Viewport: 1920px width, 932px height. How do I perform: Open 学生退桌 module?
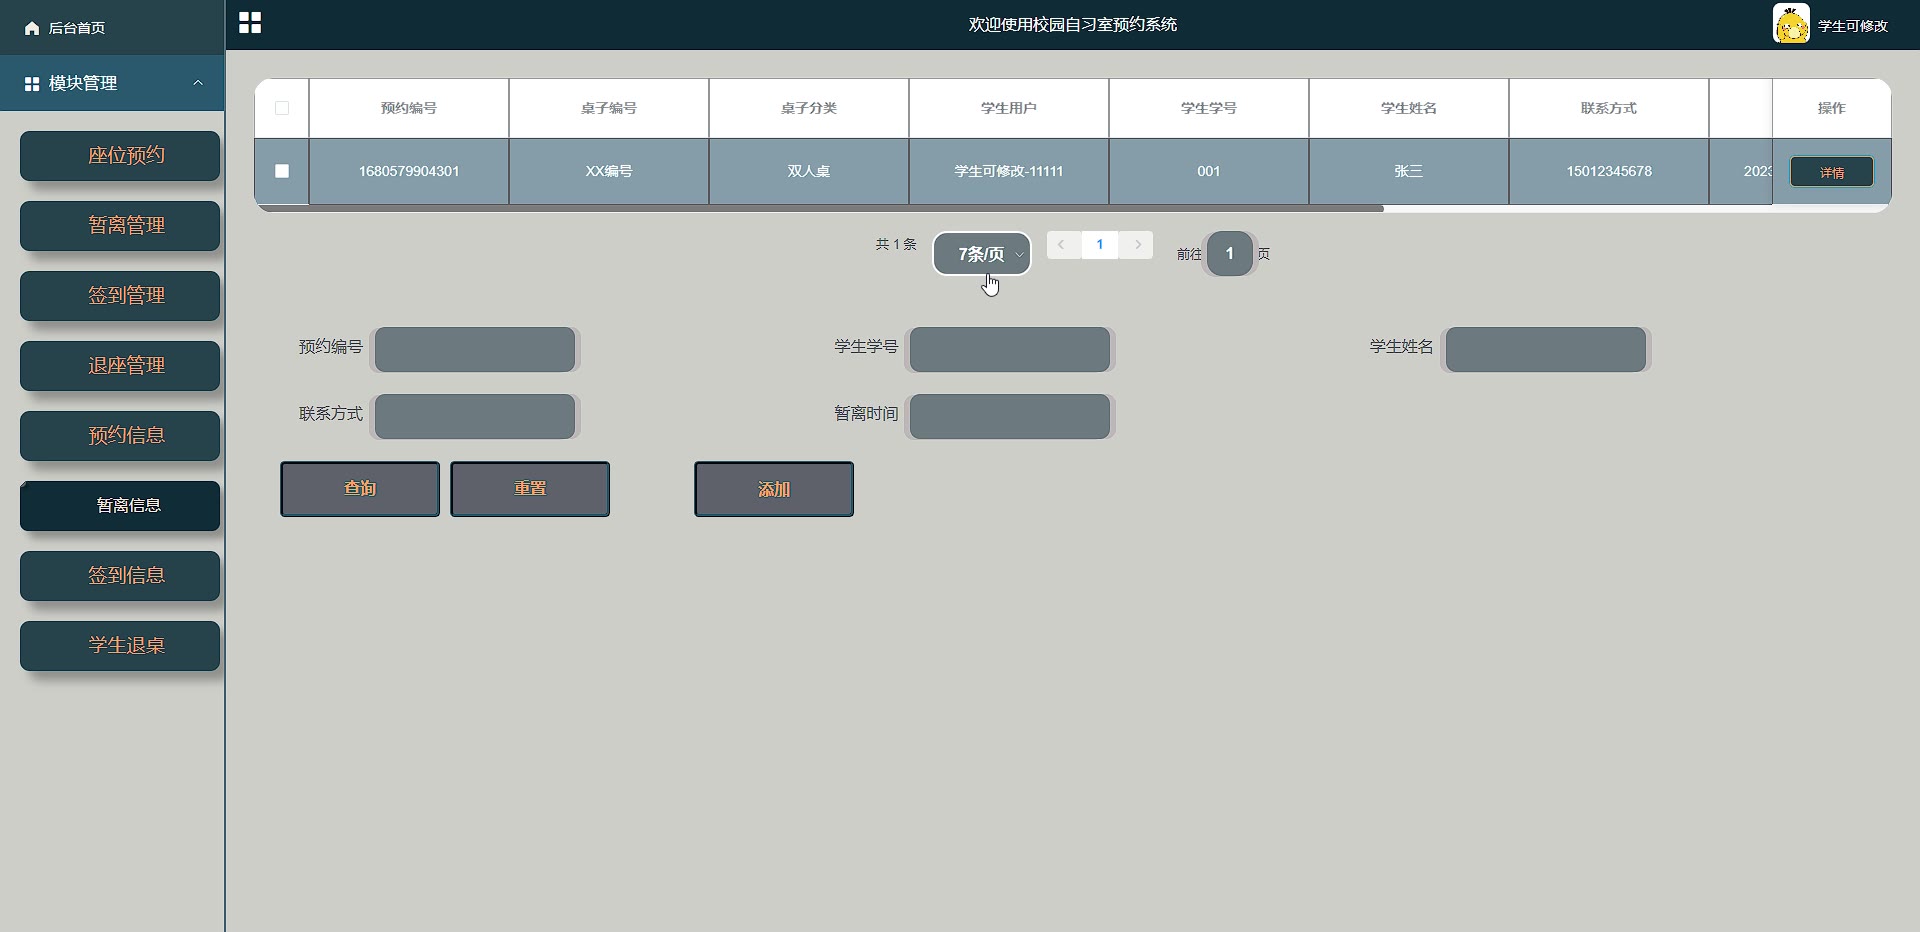point(120,646)
